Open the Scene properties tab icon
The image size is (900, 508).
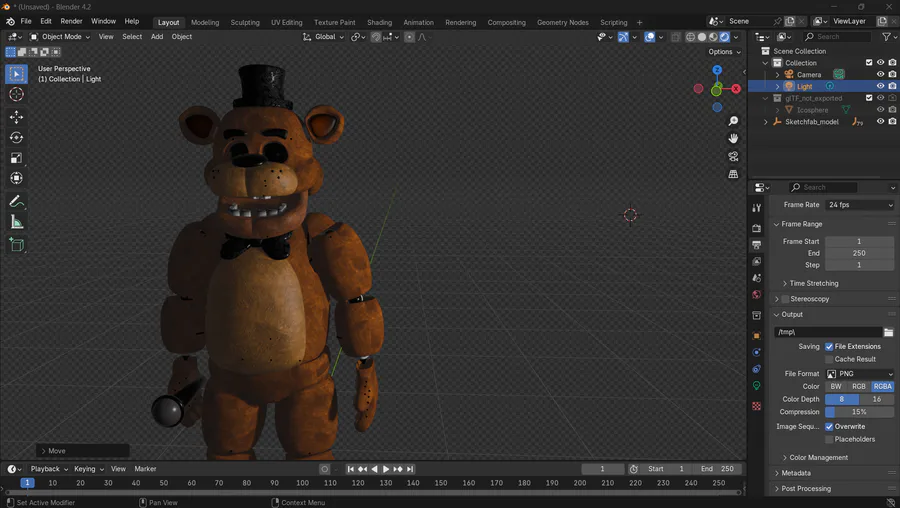click(x=757, y=278)
